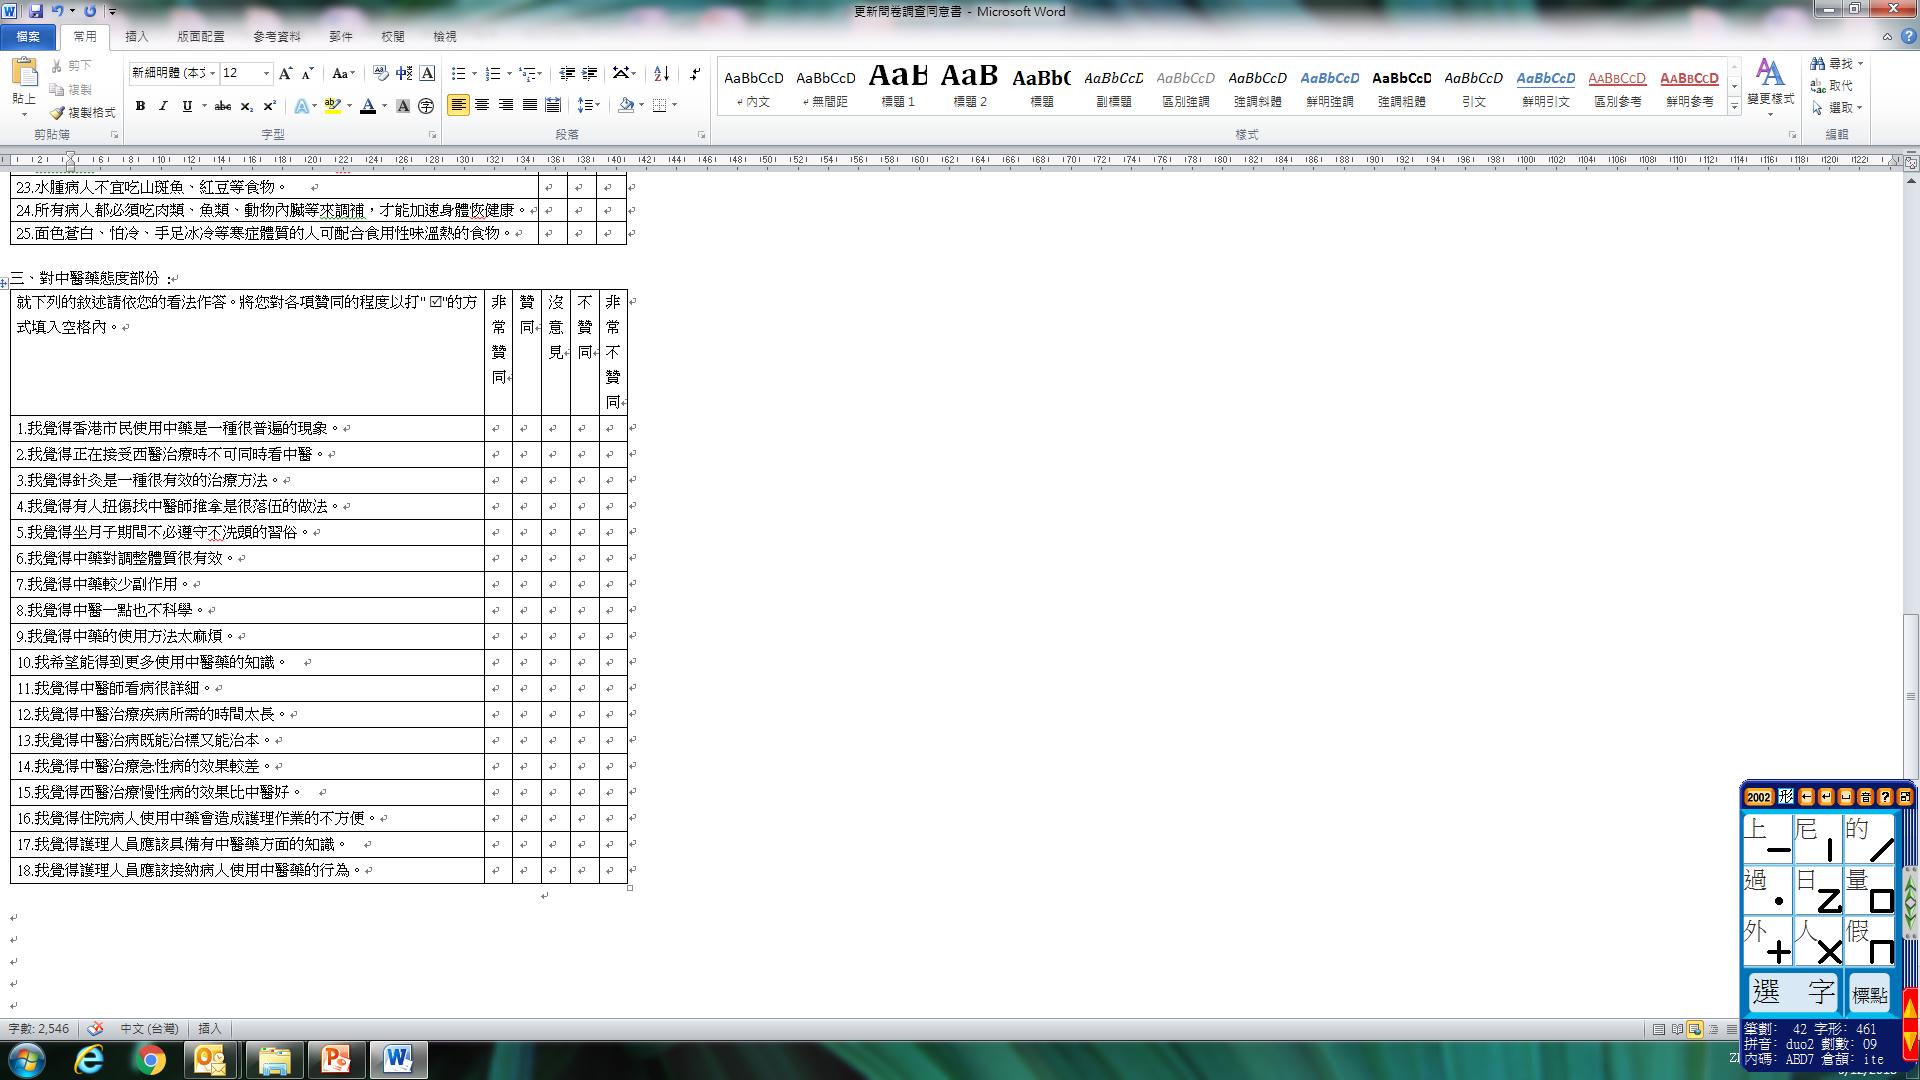
Task: Switch to the 插入 ribbon tab
Action: click(137, 36)
